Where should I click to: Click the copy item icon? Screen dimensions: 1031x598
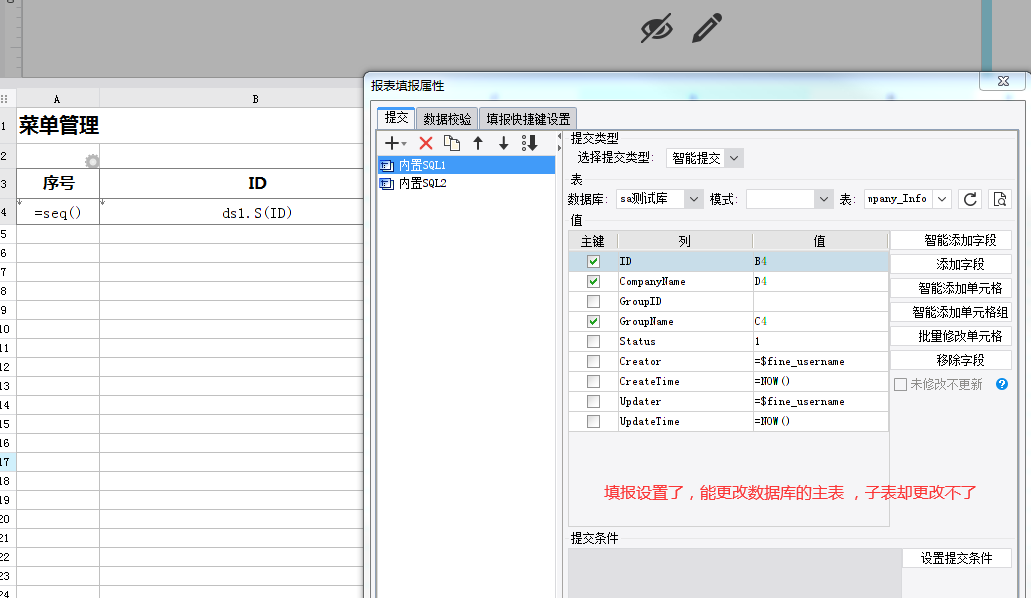tap(452, 143)
